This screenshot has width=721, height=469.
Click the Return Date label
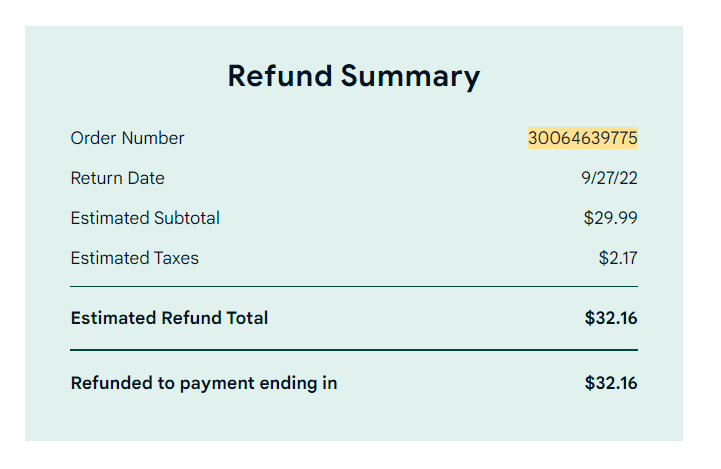[x=118, y=178]
